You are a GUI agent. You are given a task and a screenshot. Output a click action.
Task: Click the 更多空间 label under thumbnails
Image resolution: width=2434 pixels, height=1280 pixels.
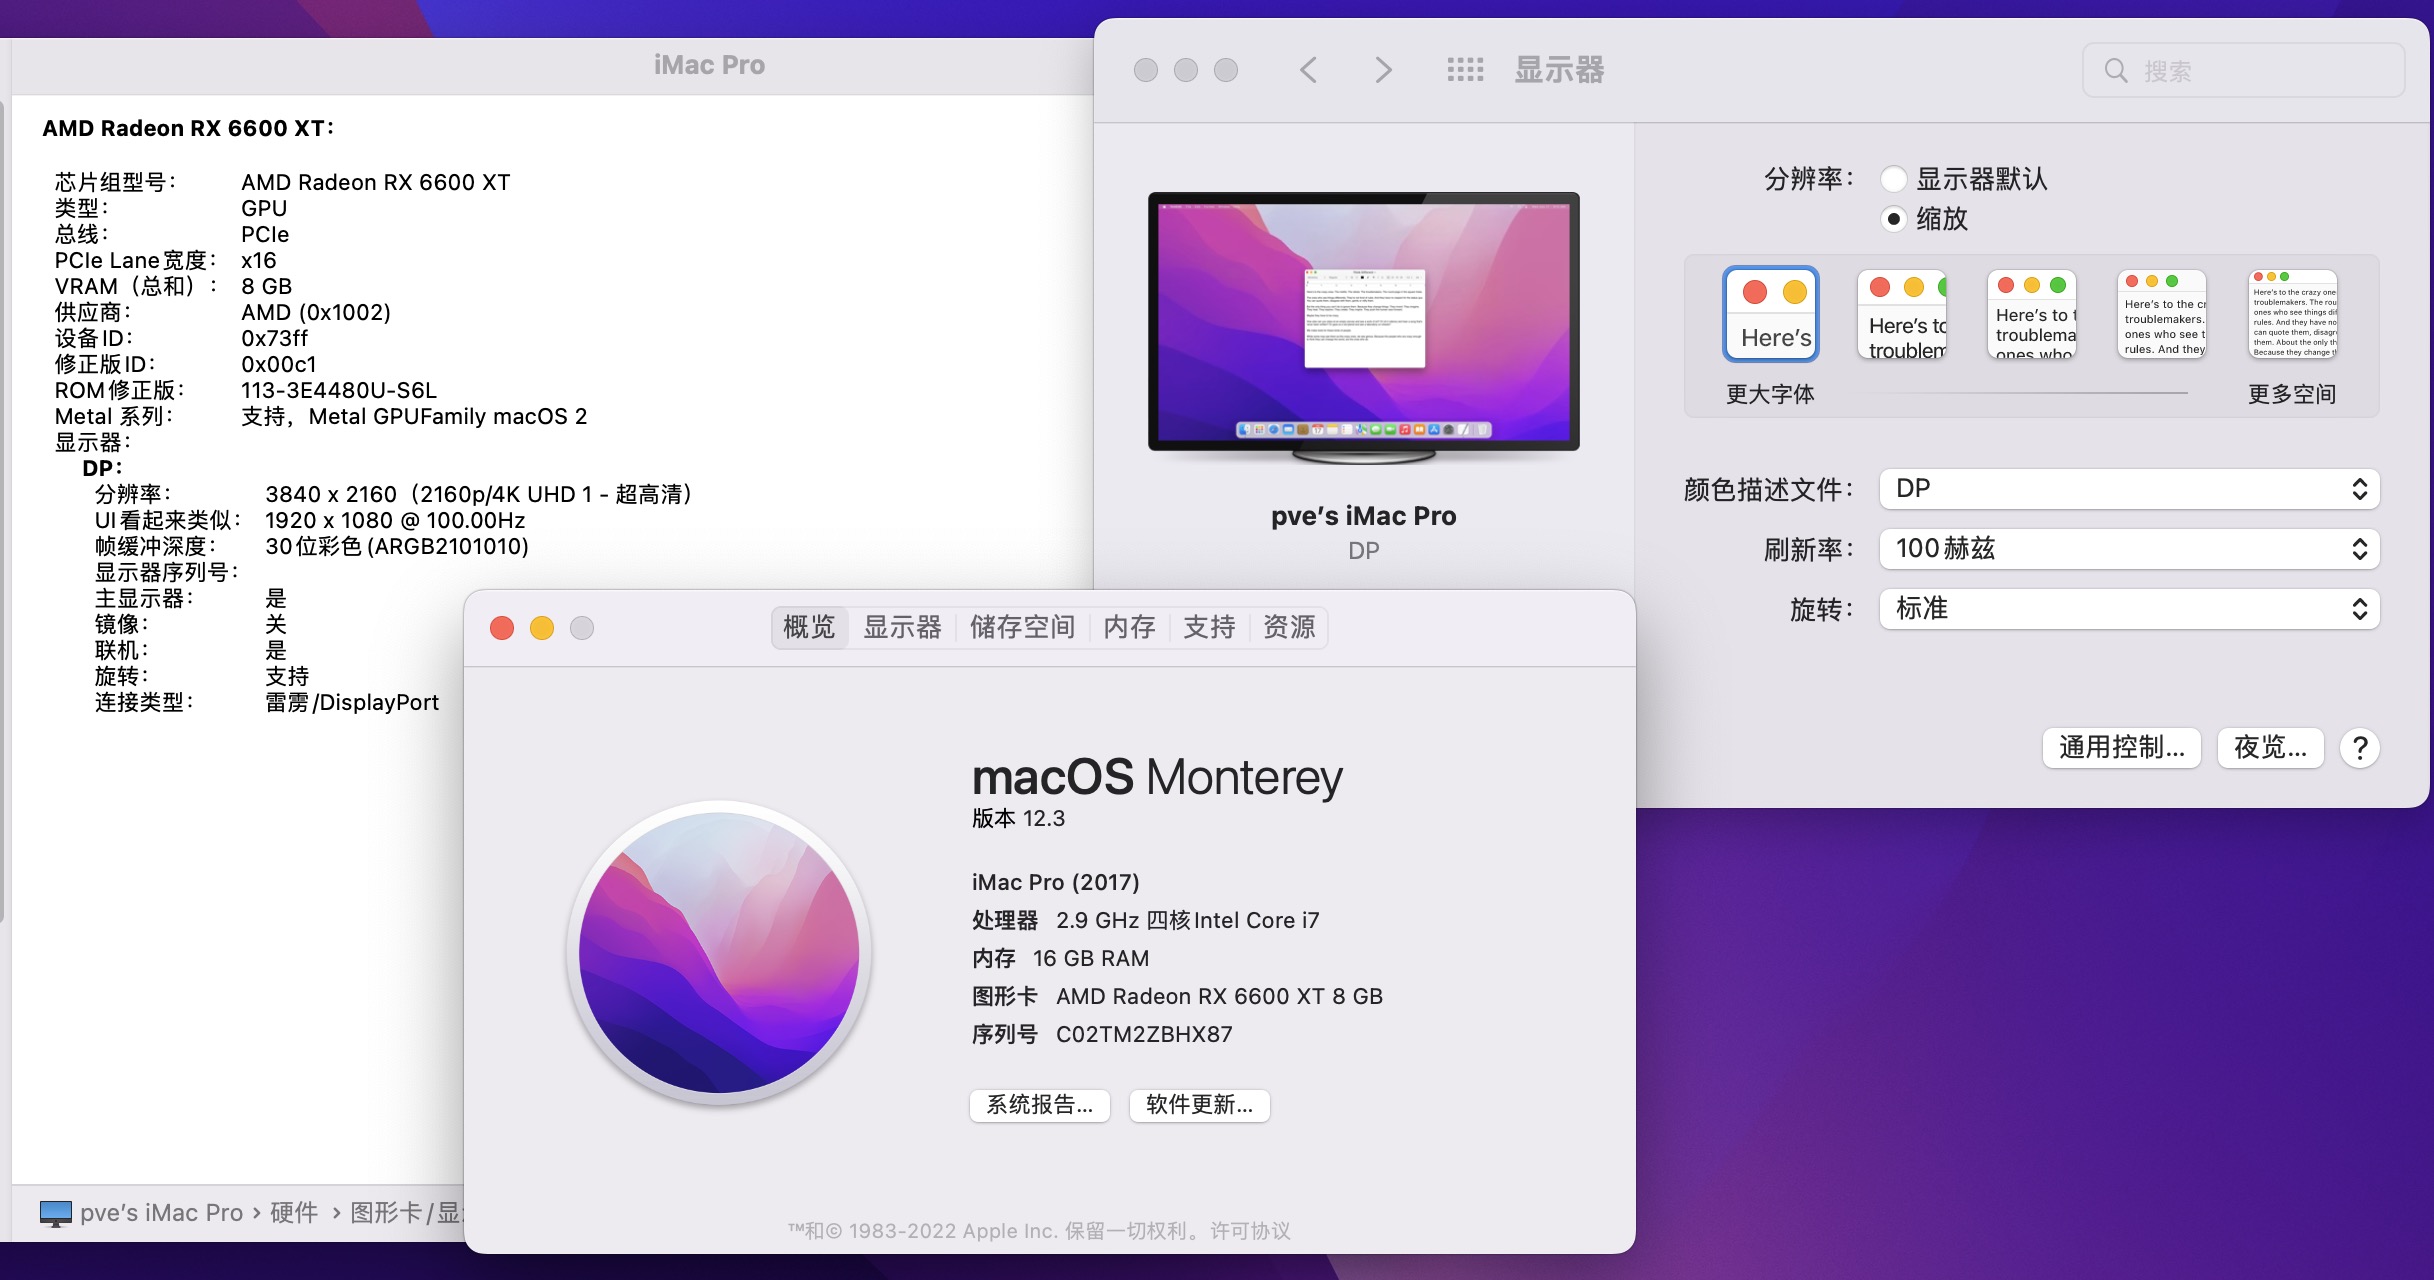(x=2292, y=394)
